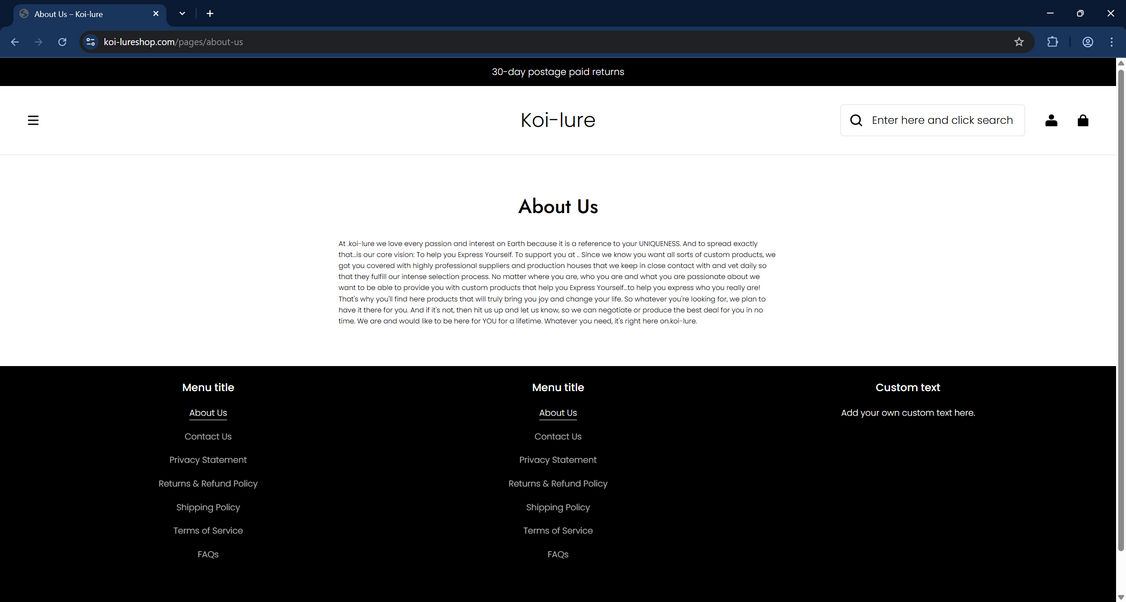This screenshot has width=1126, height=602.
Task: Close the About Us – Koi-lure tab
Action: pos(156,14)
